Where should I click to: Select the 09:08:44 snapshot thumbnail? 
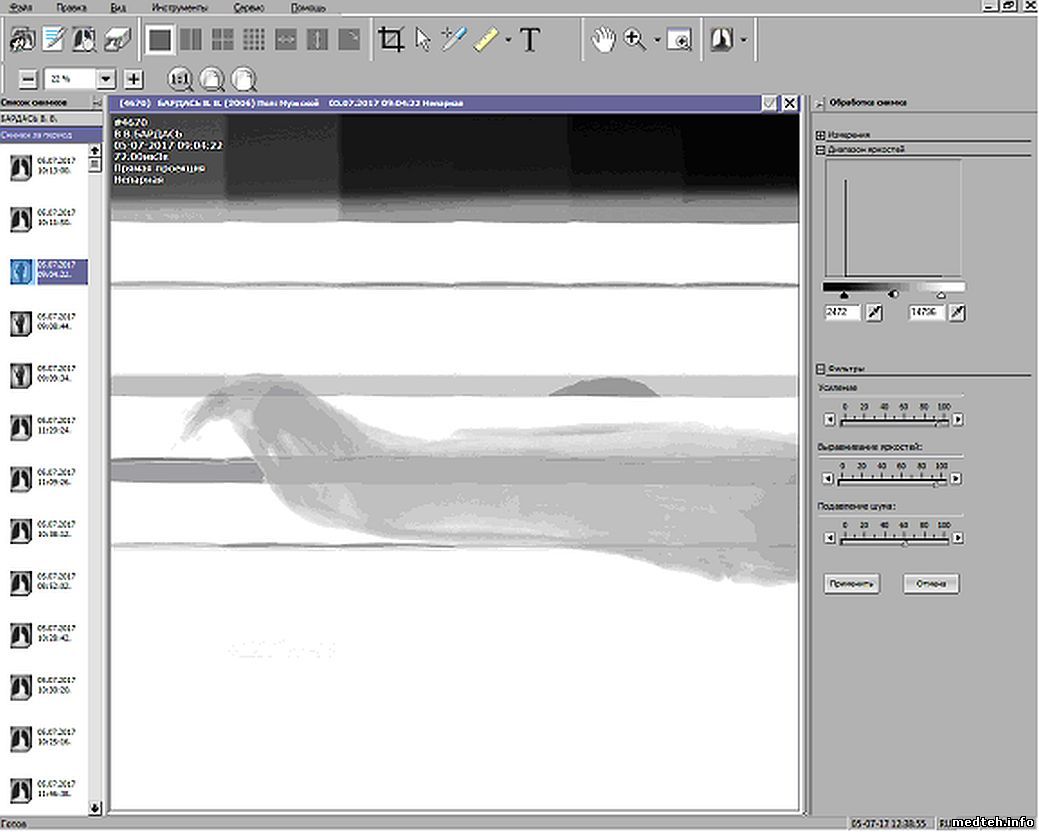(19, 323)
